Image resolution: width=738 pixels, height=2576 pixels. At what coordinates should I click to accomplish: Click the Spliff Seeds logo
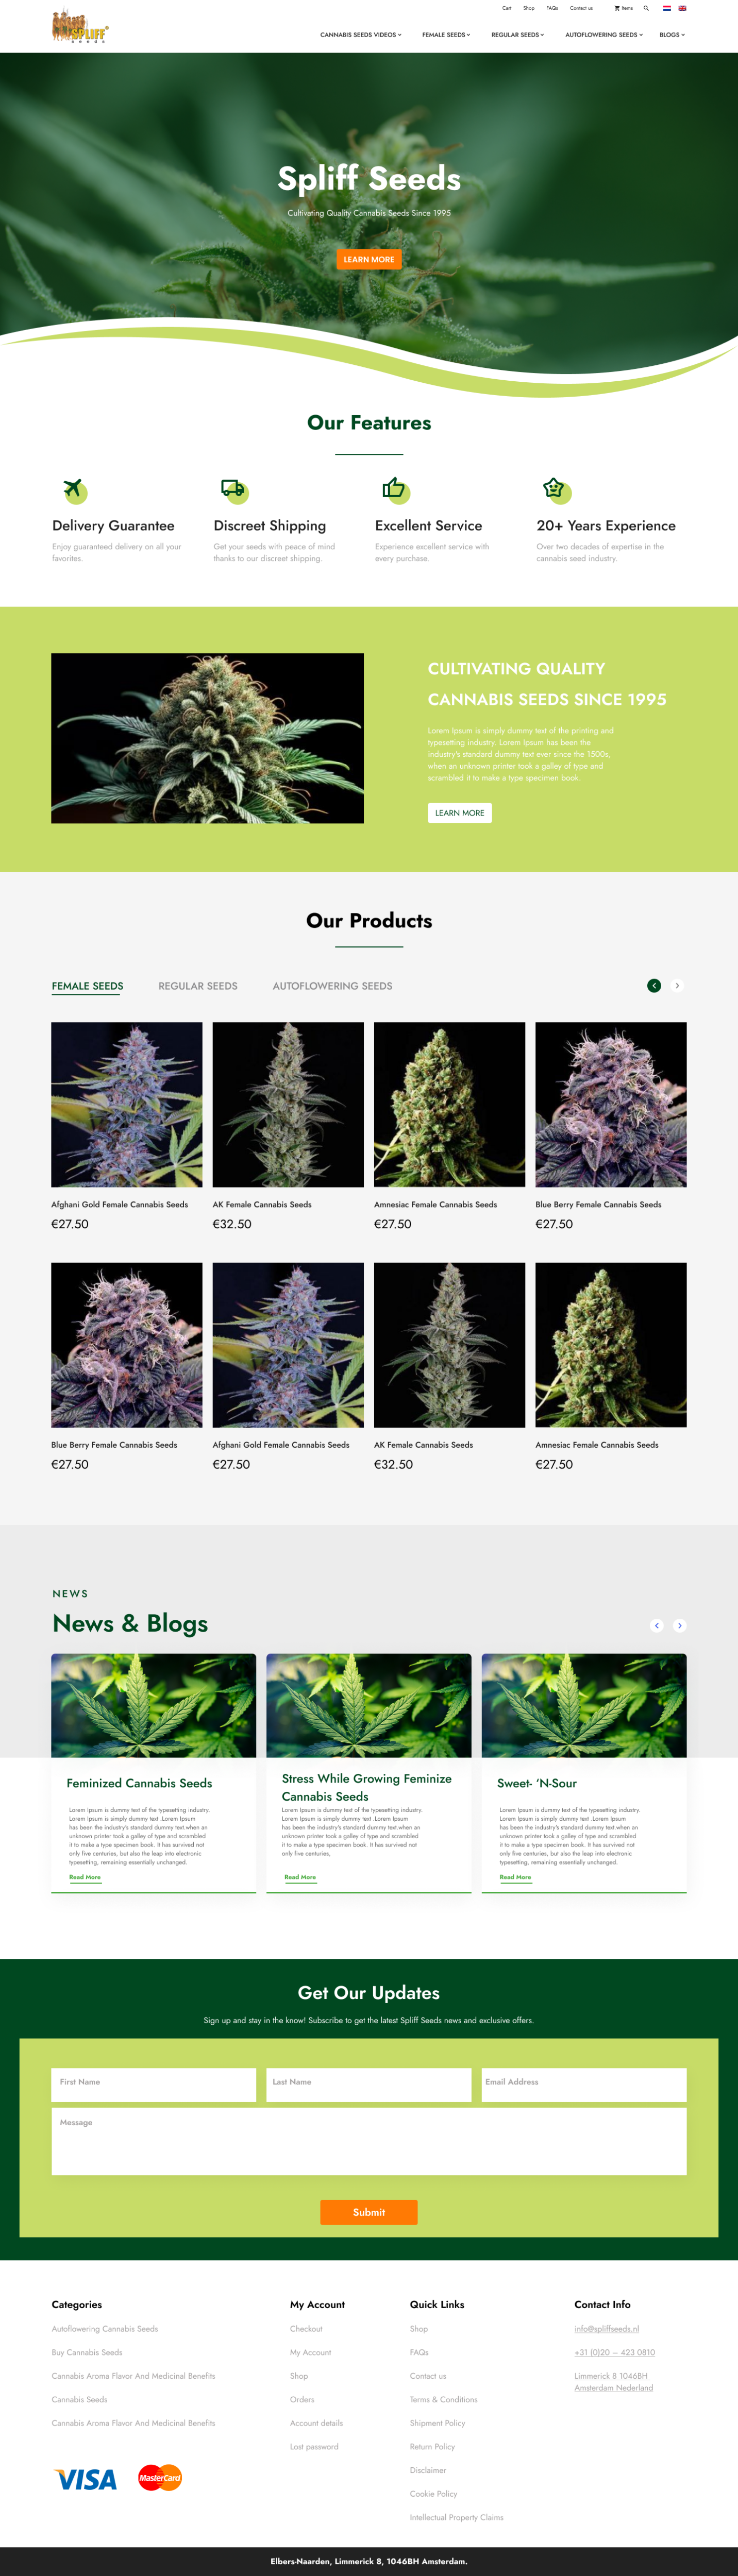[80, 26]
